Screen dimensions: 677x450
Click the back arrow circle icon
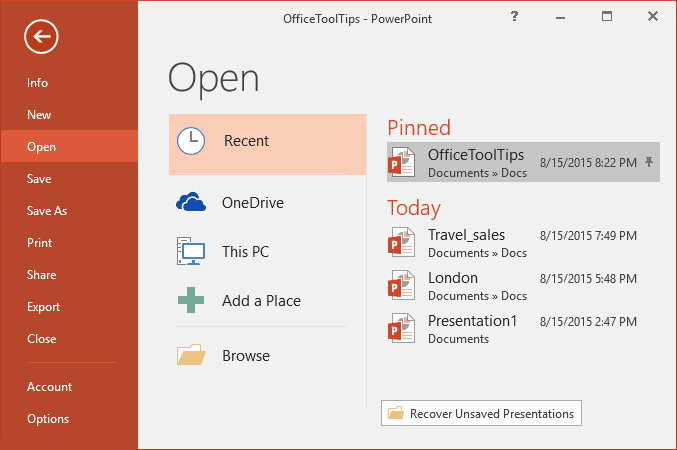pyautogui.click(x=41, y=37)
